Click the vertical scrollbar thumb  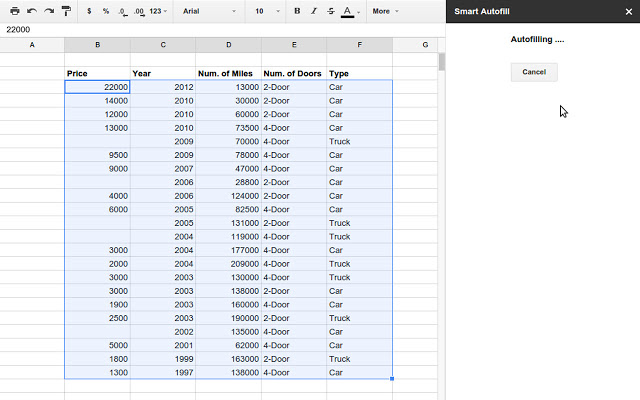click(442, 62)
